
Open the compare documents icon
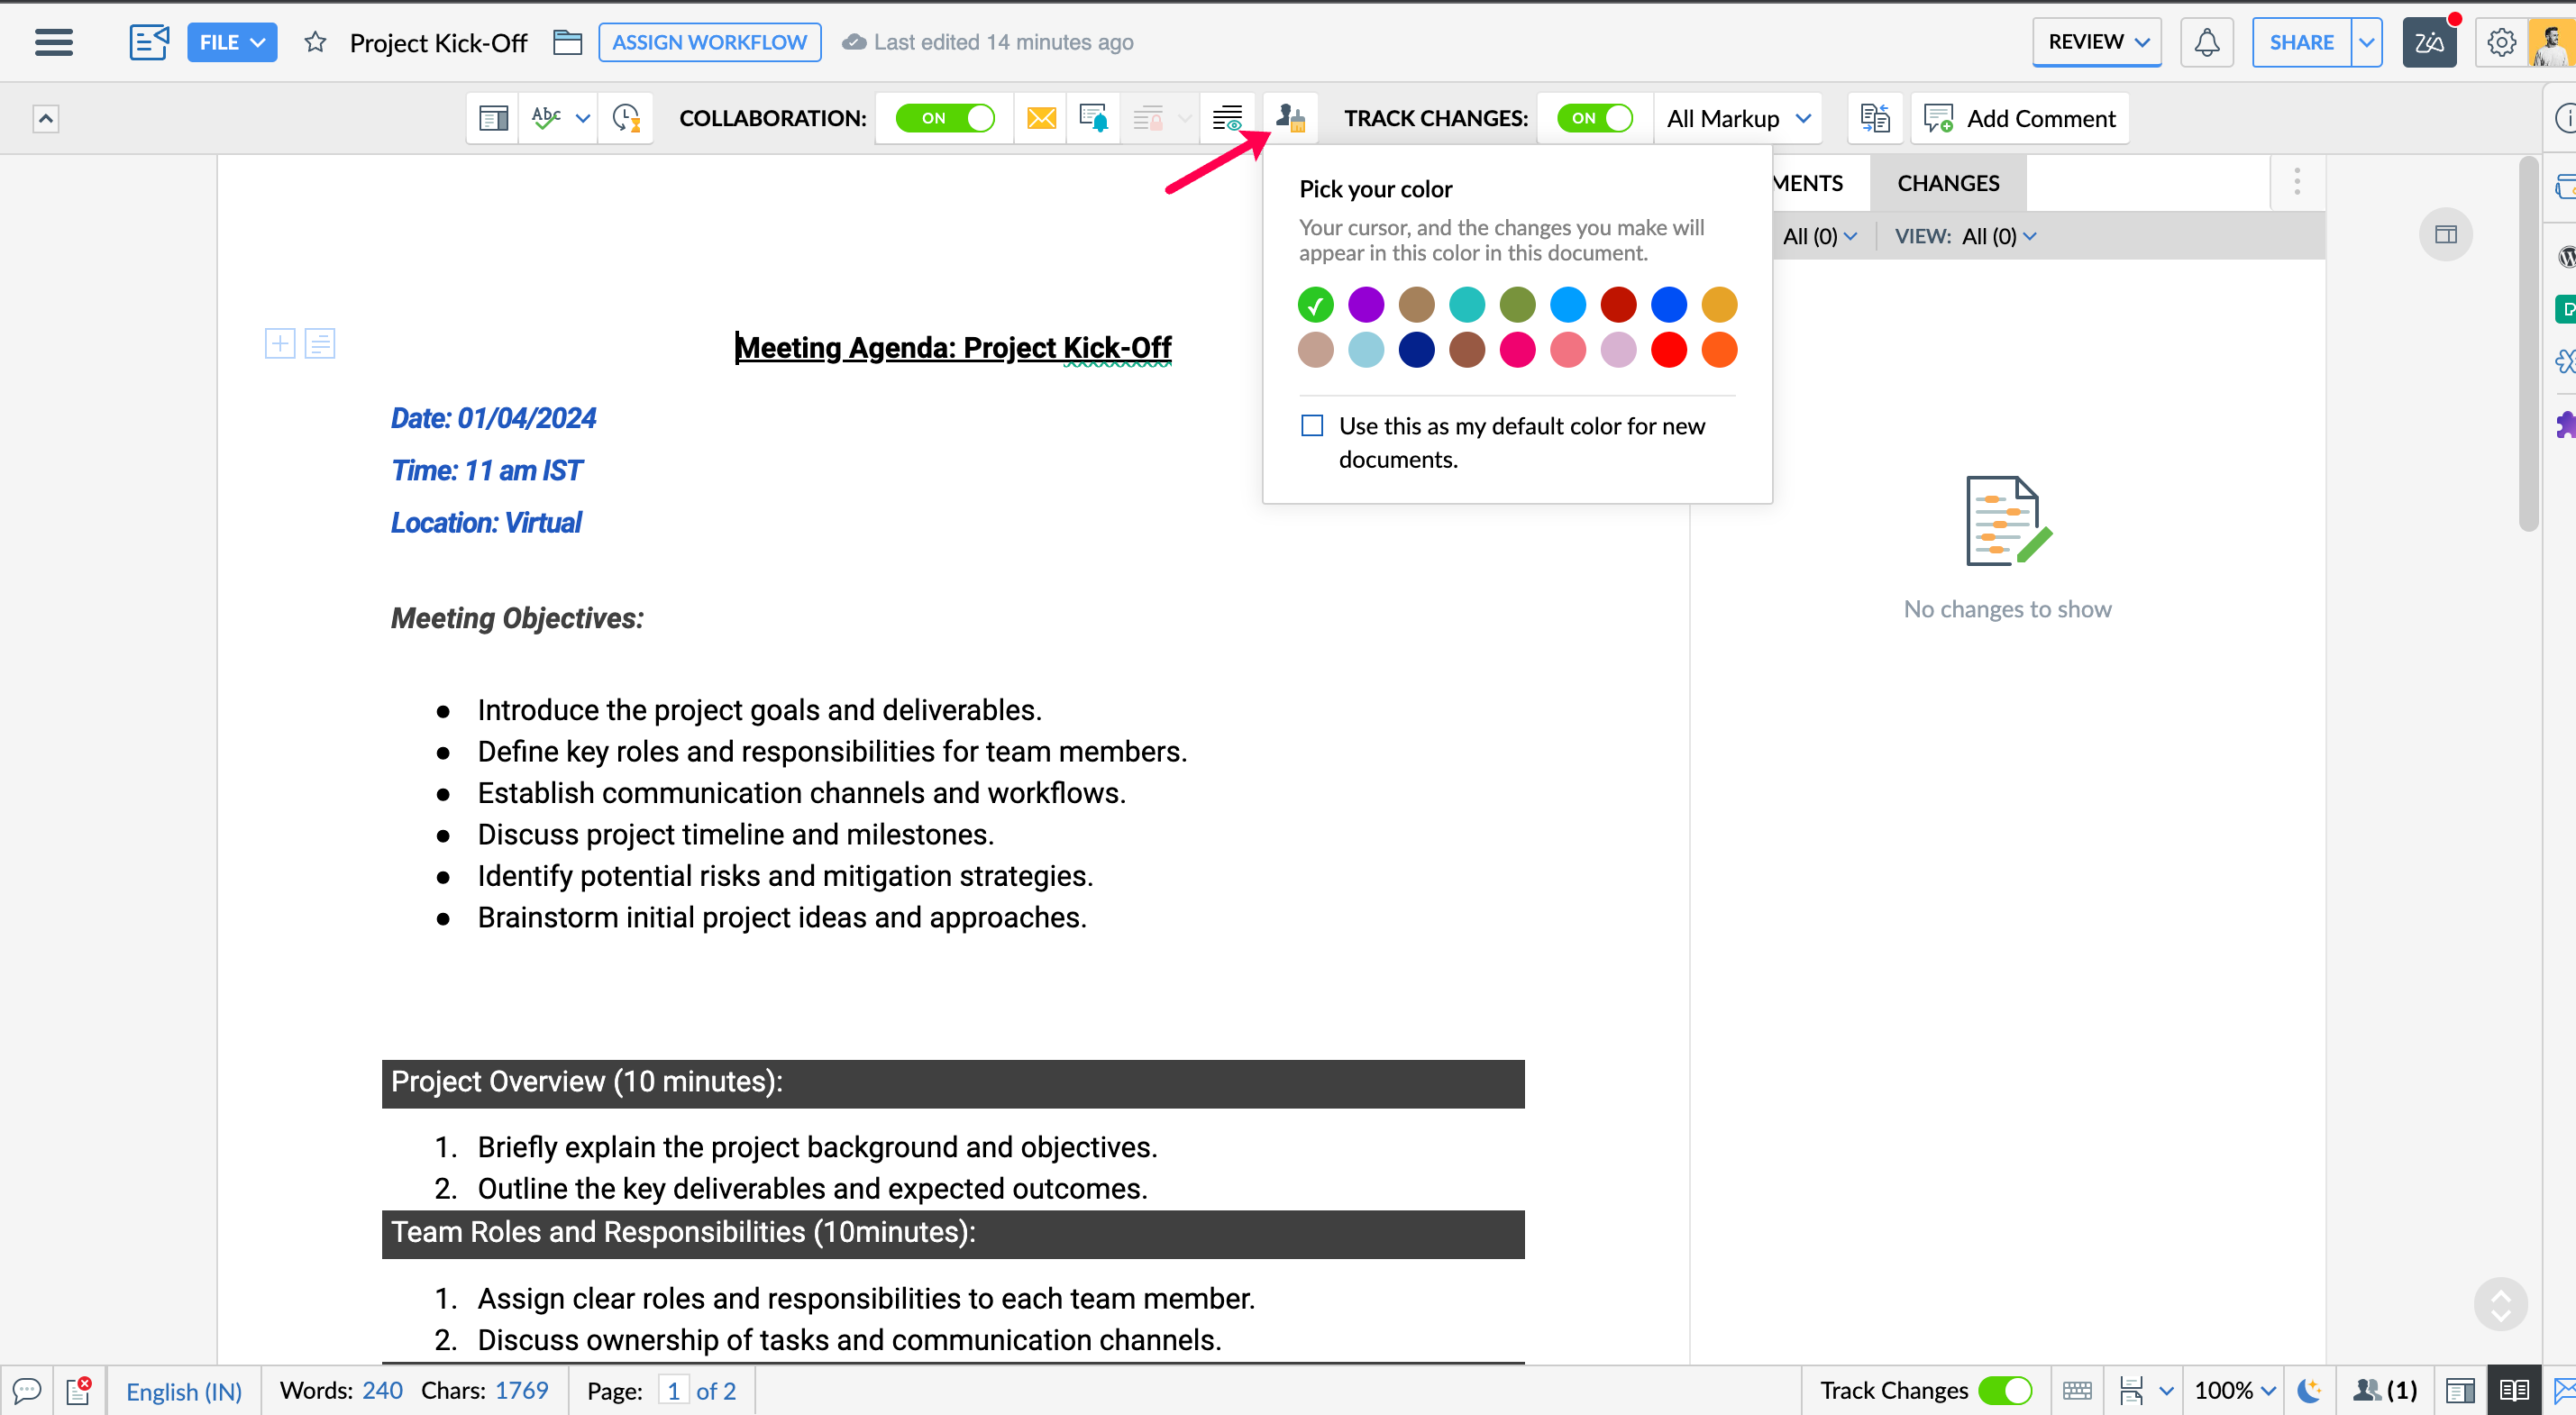(1875, 118)
